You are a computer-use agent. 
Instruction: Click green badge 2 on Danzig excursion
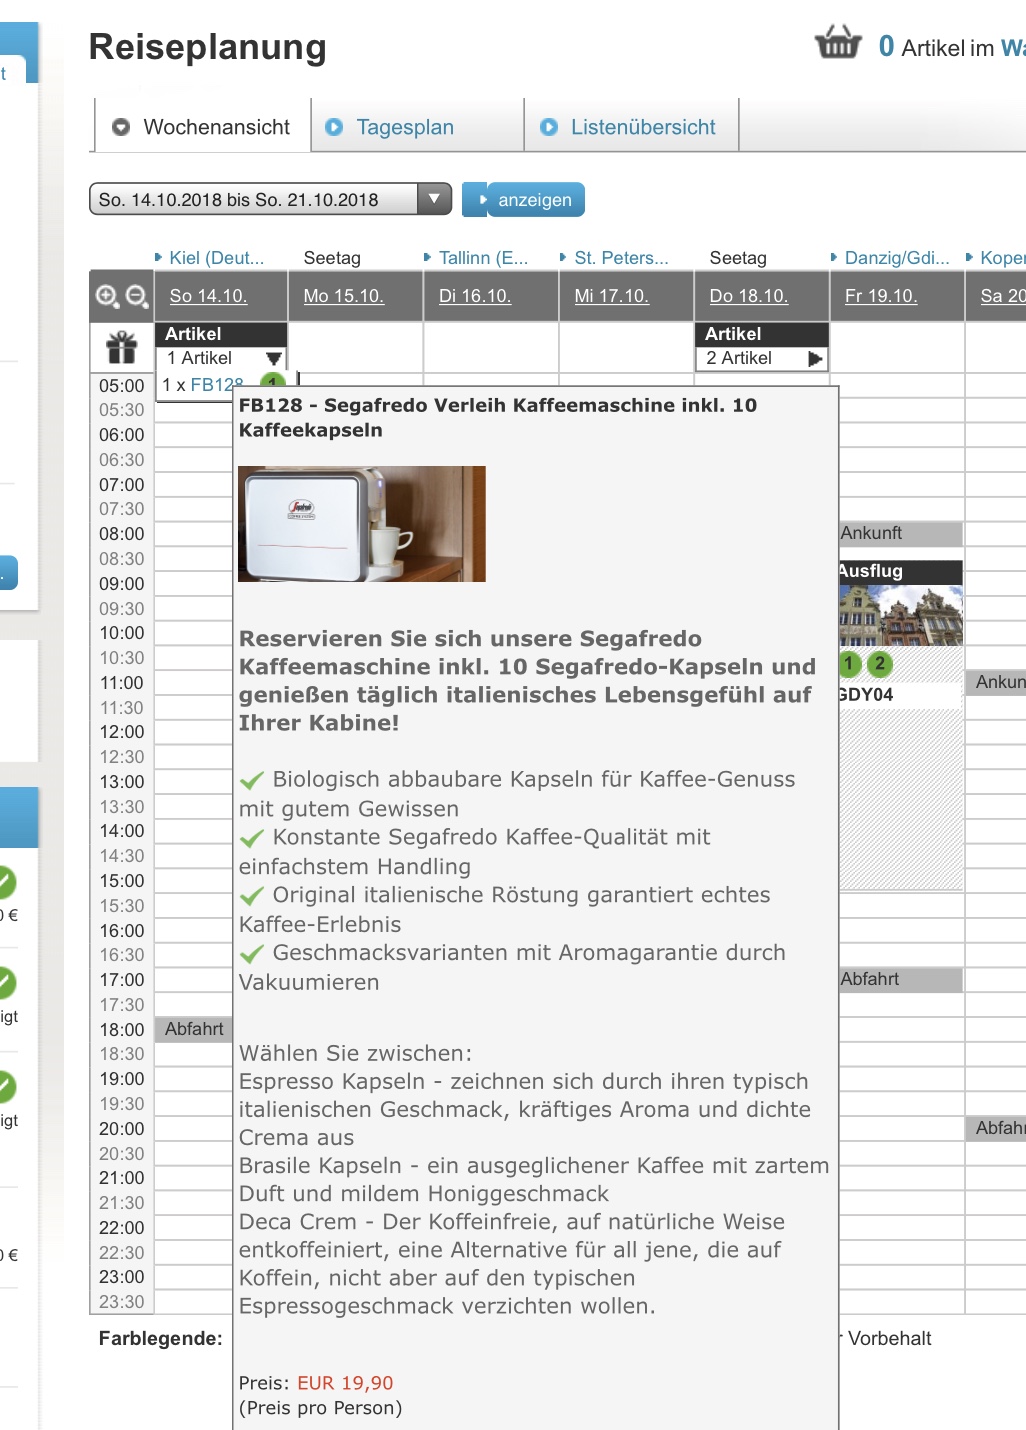(x=880, y=663)
